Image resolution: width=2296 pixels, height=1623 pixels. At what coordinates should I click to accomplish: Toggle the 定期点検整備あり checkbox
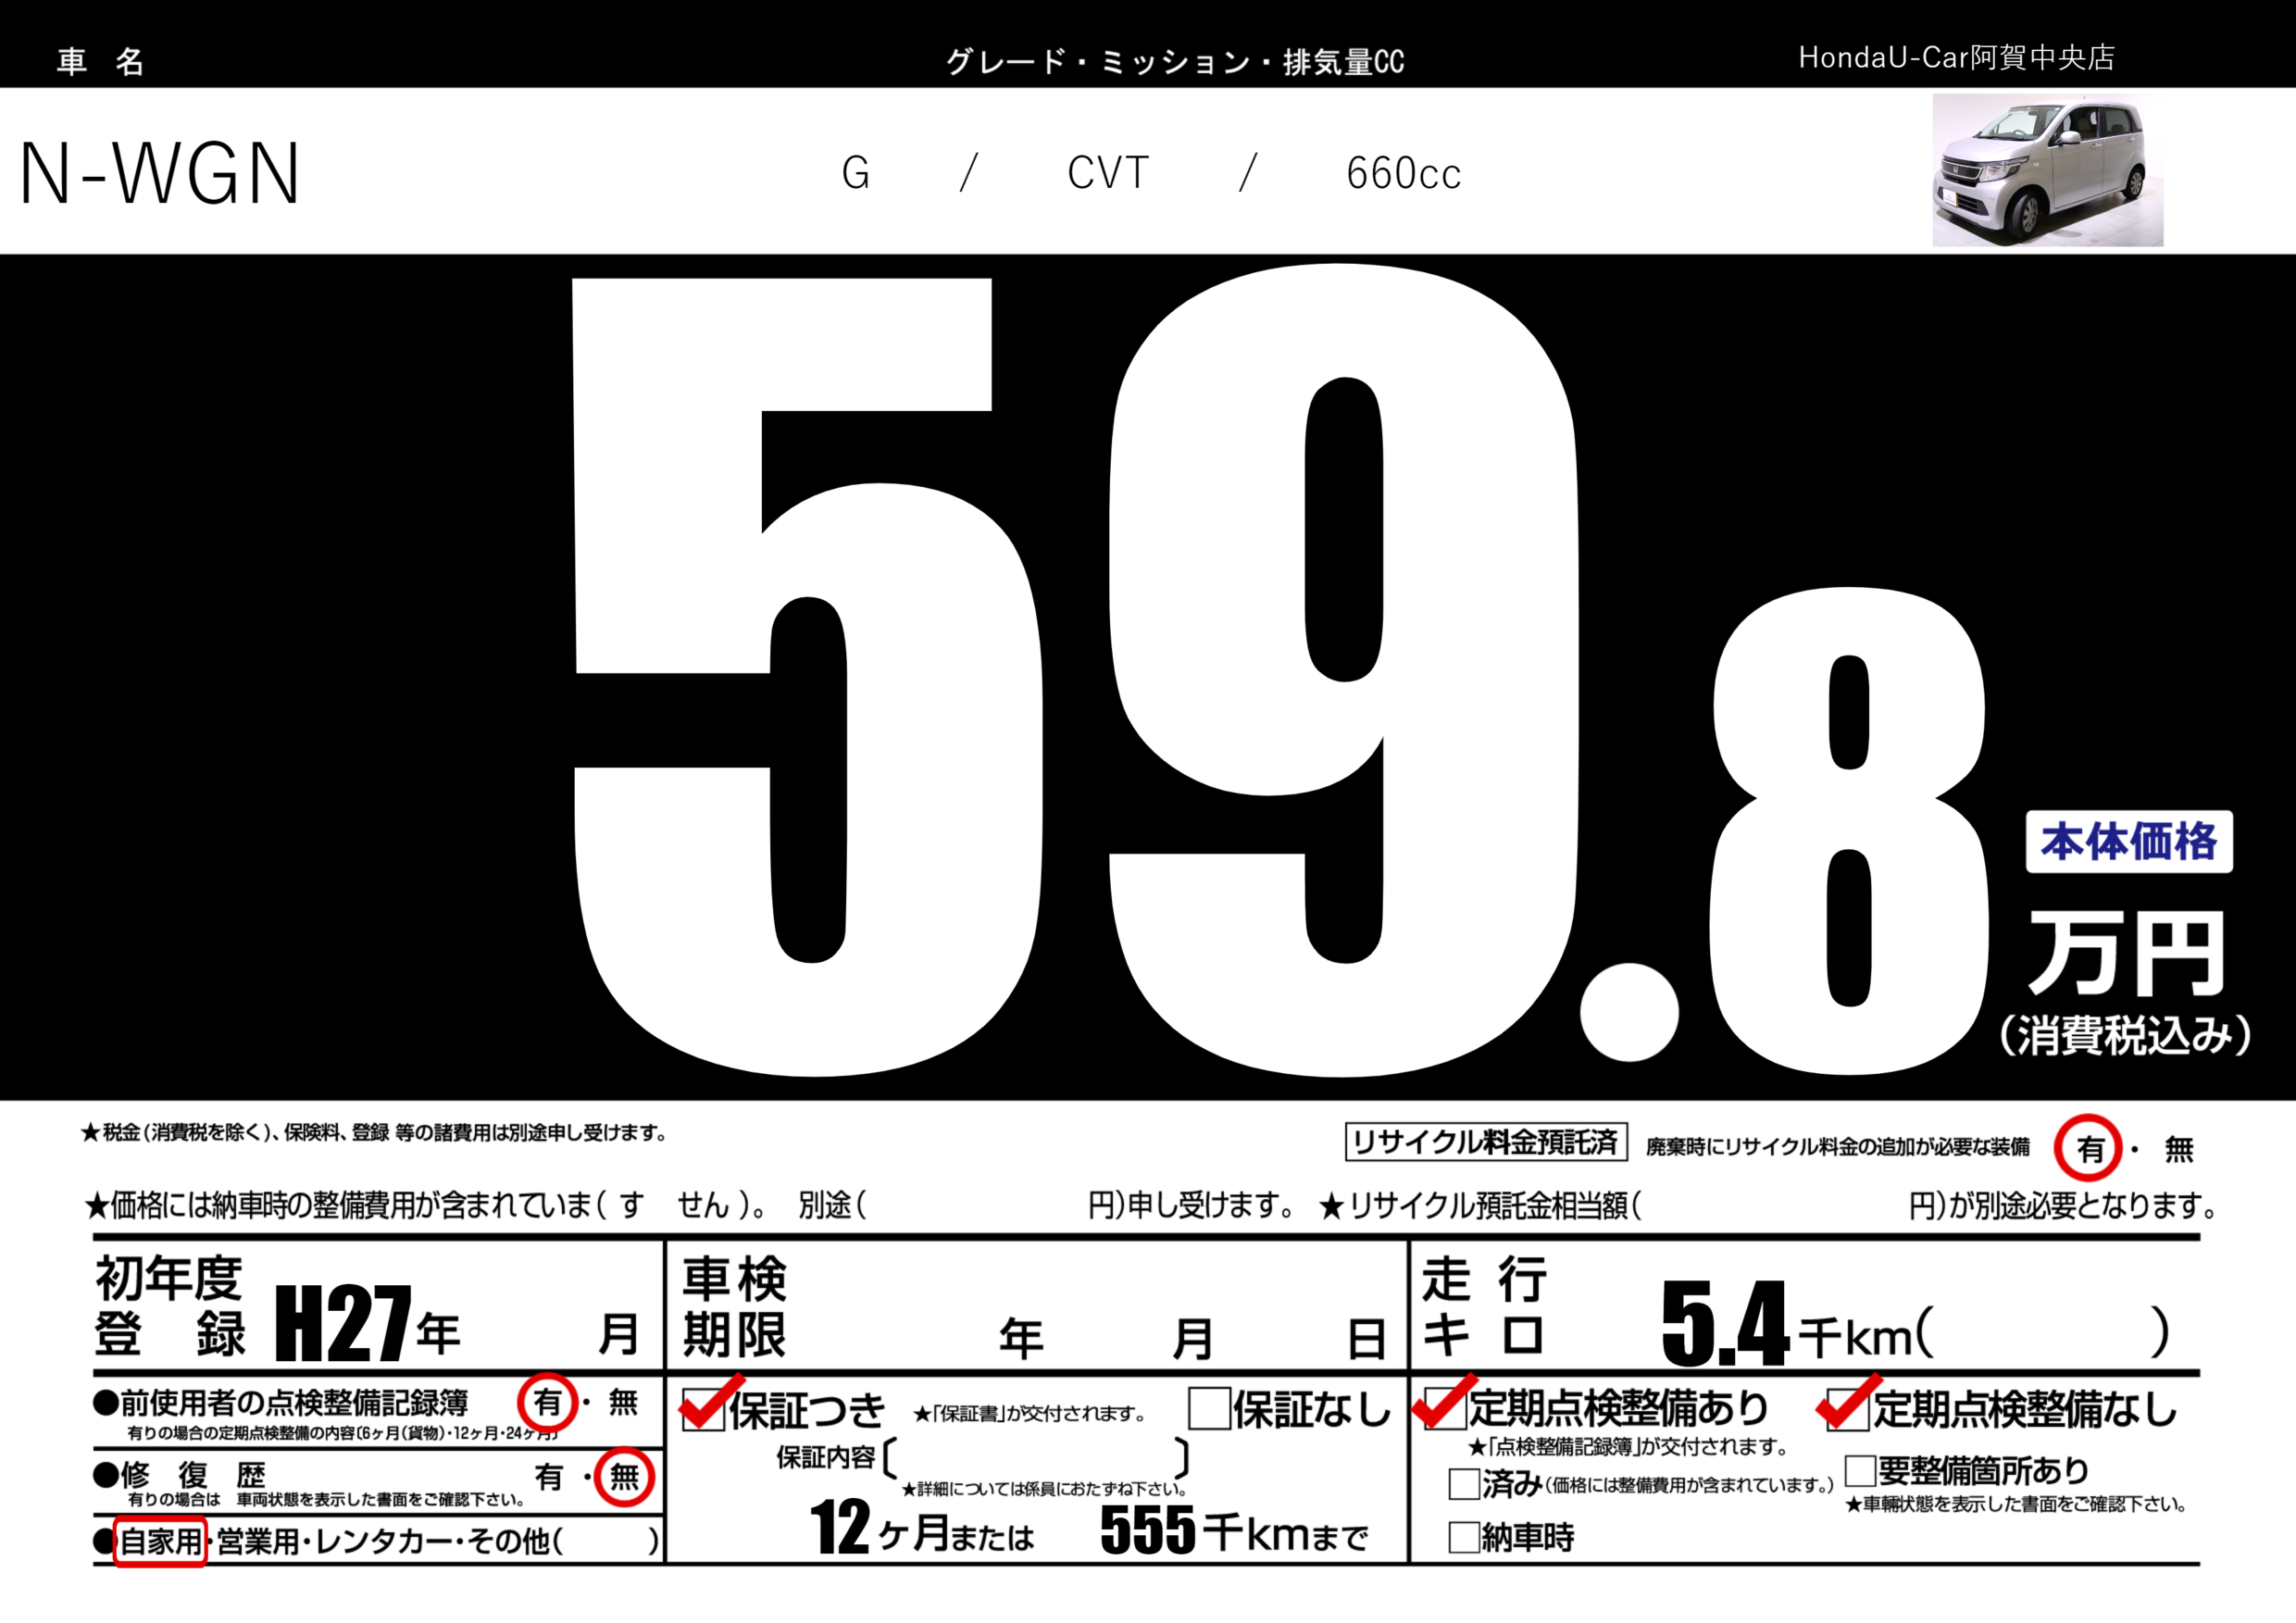tap(1444, 1407)
